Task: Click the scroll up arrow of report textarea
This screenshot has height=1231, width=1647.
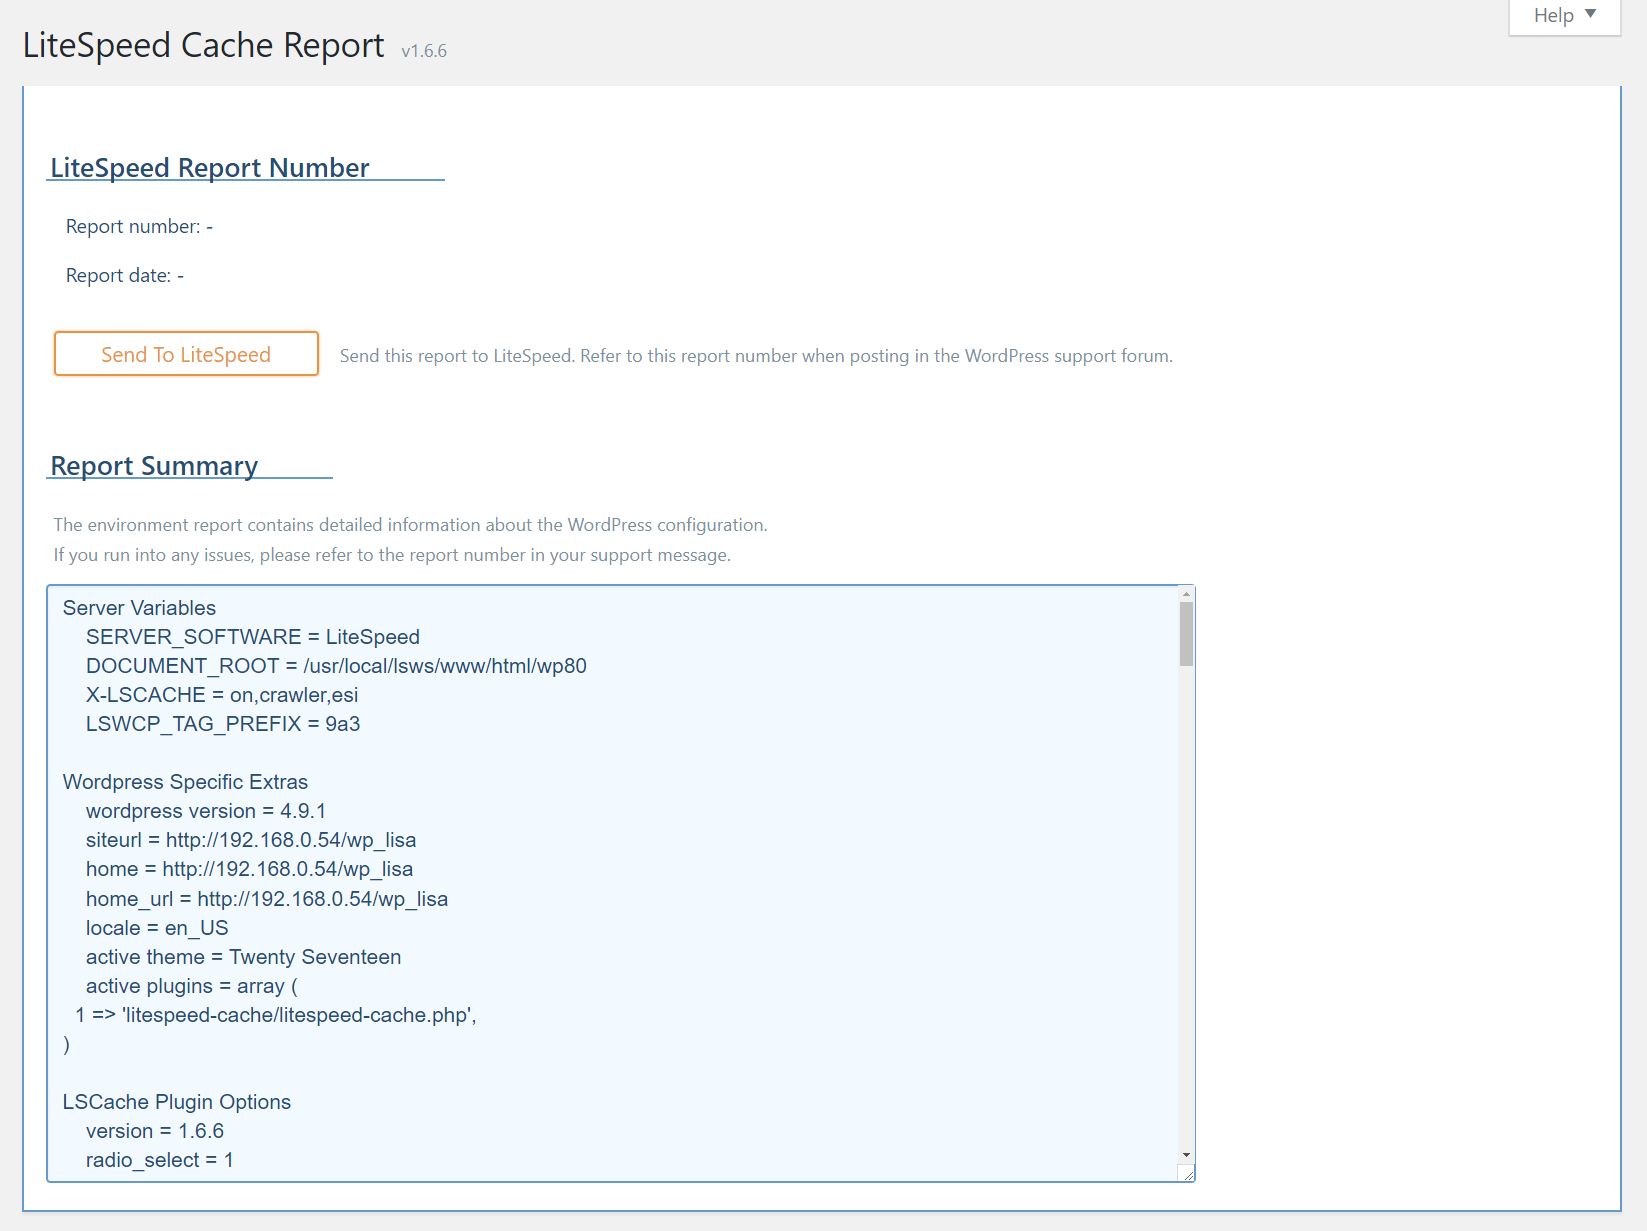Action: [1186, 594]
